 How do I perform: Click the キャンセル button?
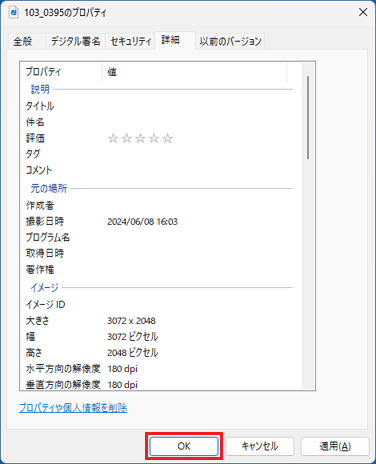pyautogui.click(x=260, y=446)
